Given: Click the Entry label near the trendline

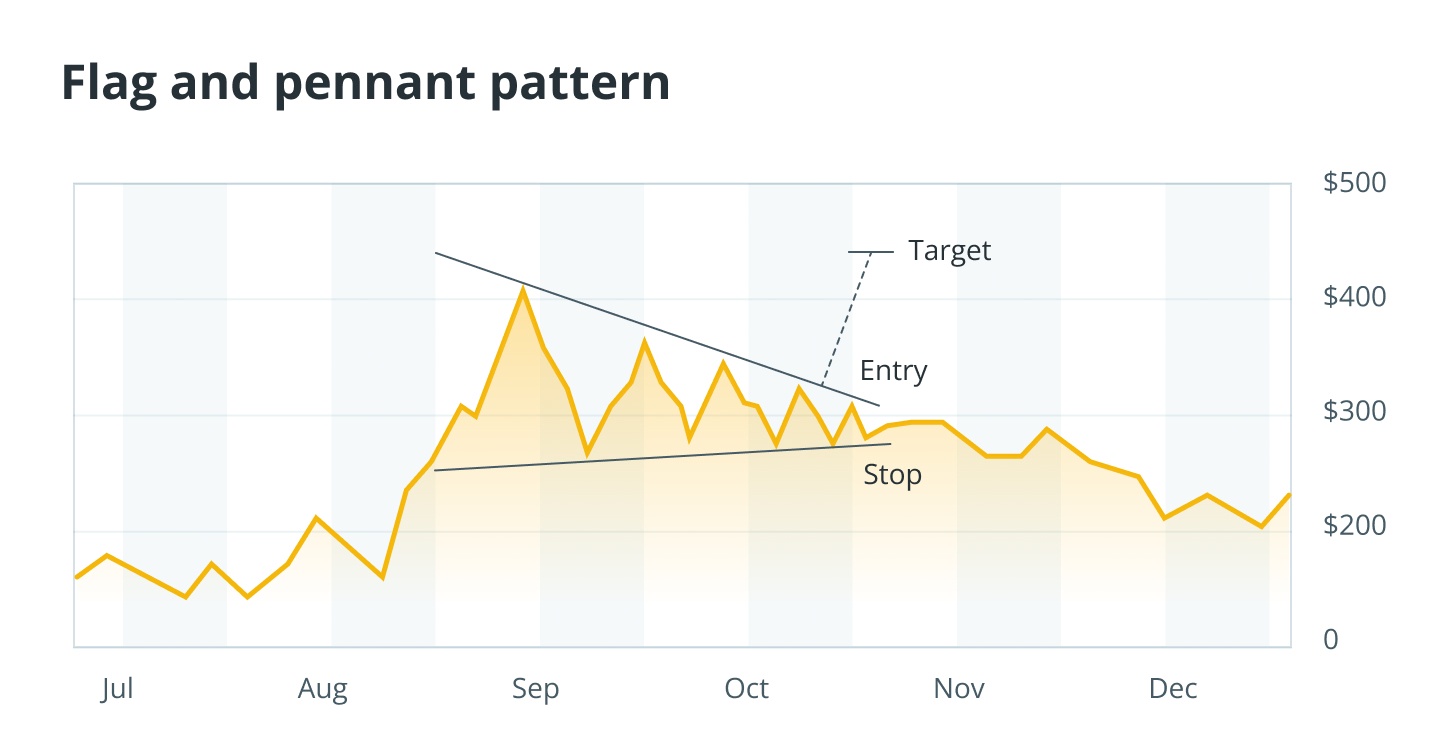Looking at the screenshot, I should click(x=893, y=371).
